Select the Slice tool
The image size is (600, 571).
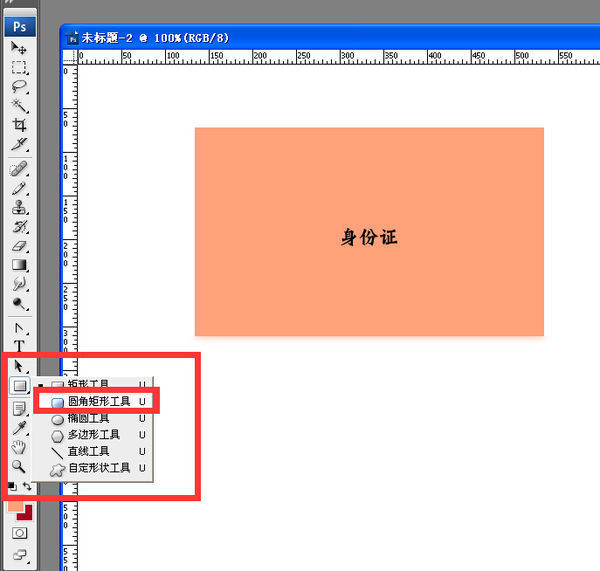(x=19, y=144)
